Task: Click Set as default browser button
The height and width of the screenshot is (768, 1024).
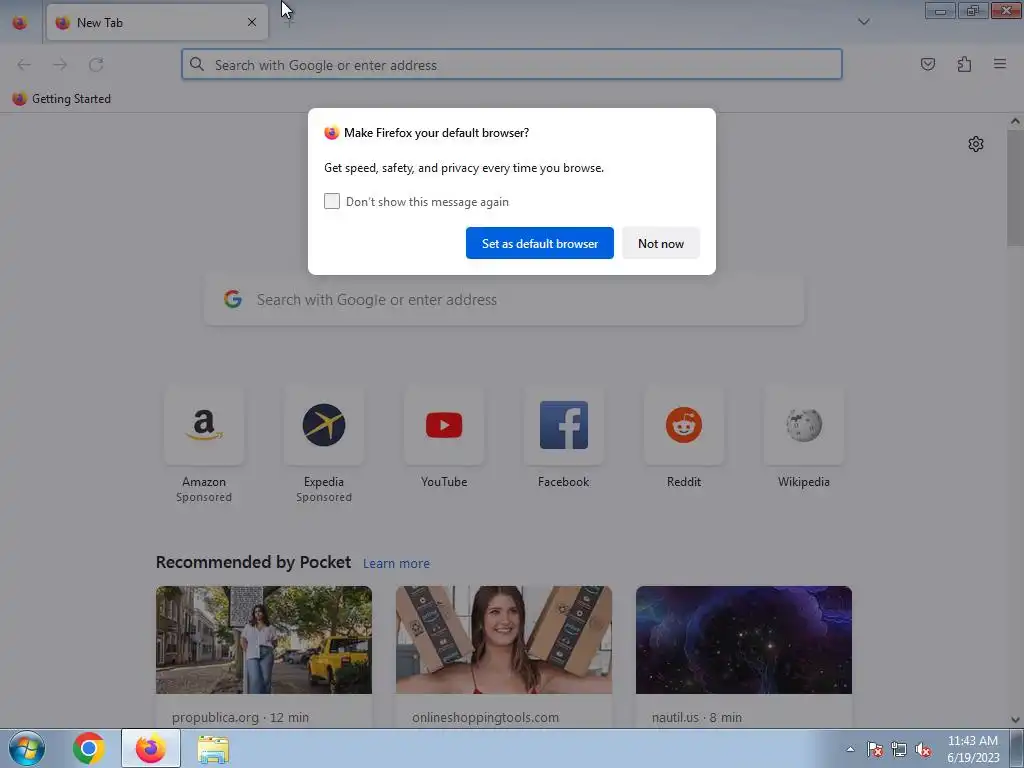Action: (539, 243)
